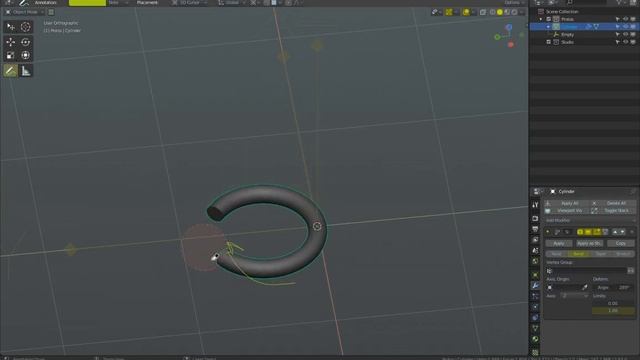This screenshot has height=360, width=640.
Task: Select the Bend deform mode
Action: (x=579, y=254)
